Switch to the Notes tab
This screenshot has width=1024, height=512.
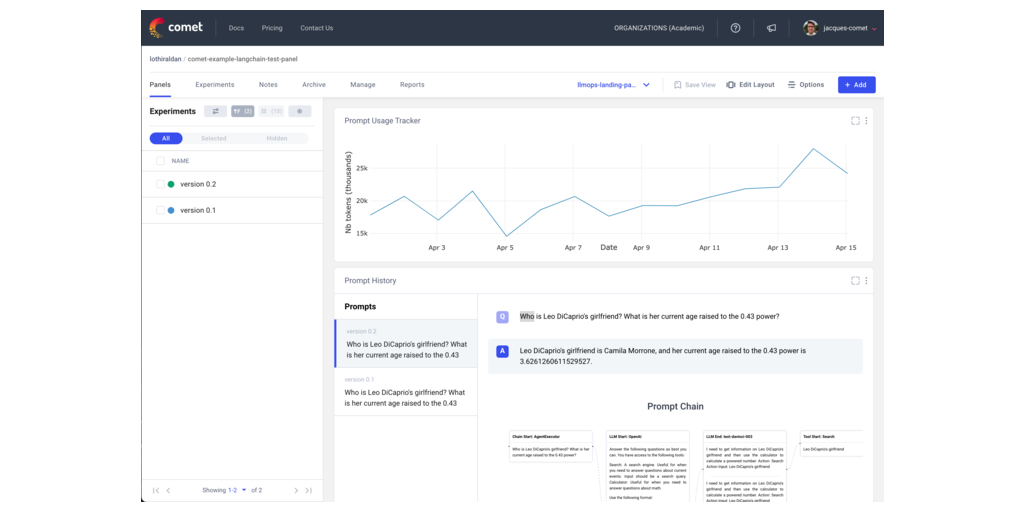pos(268,85)
